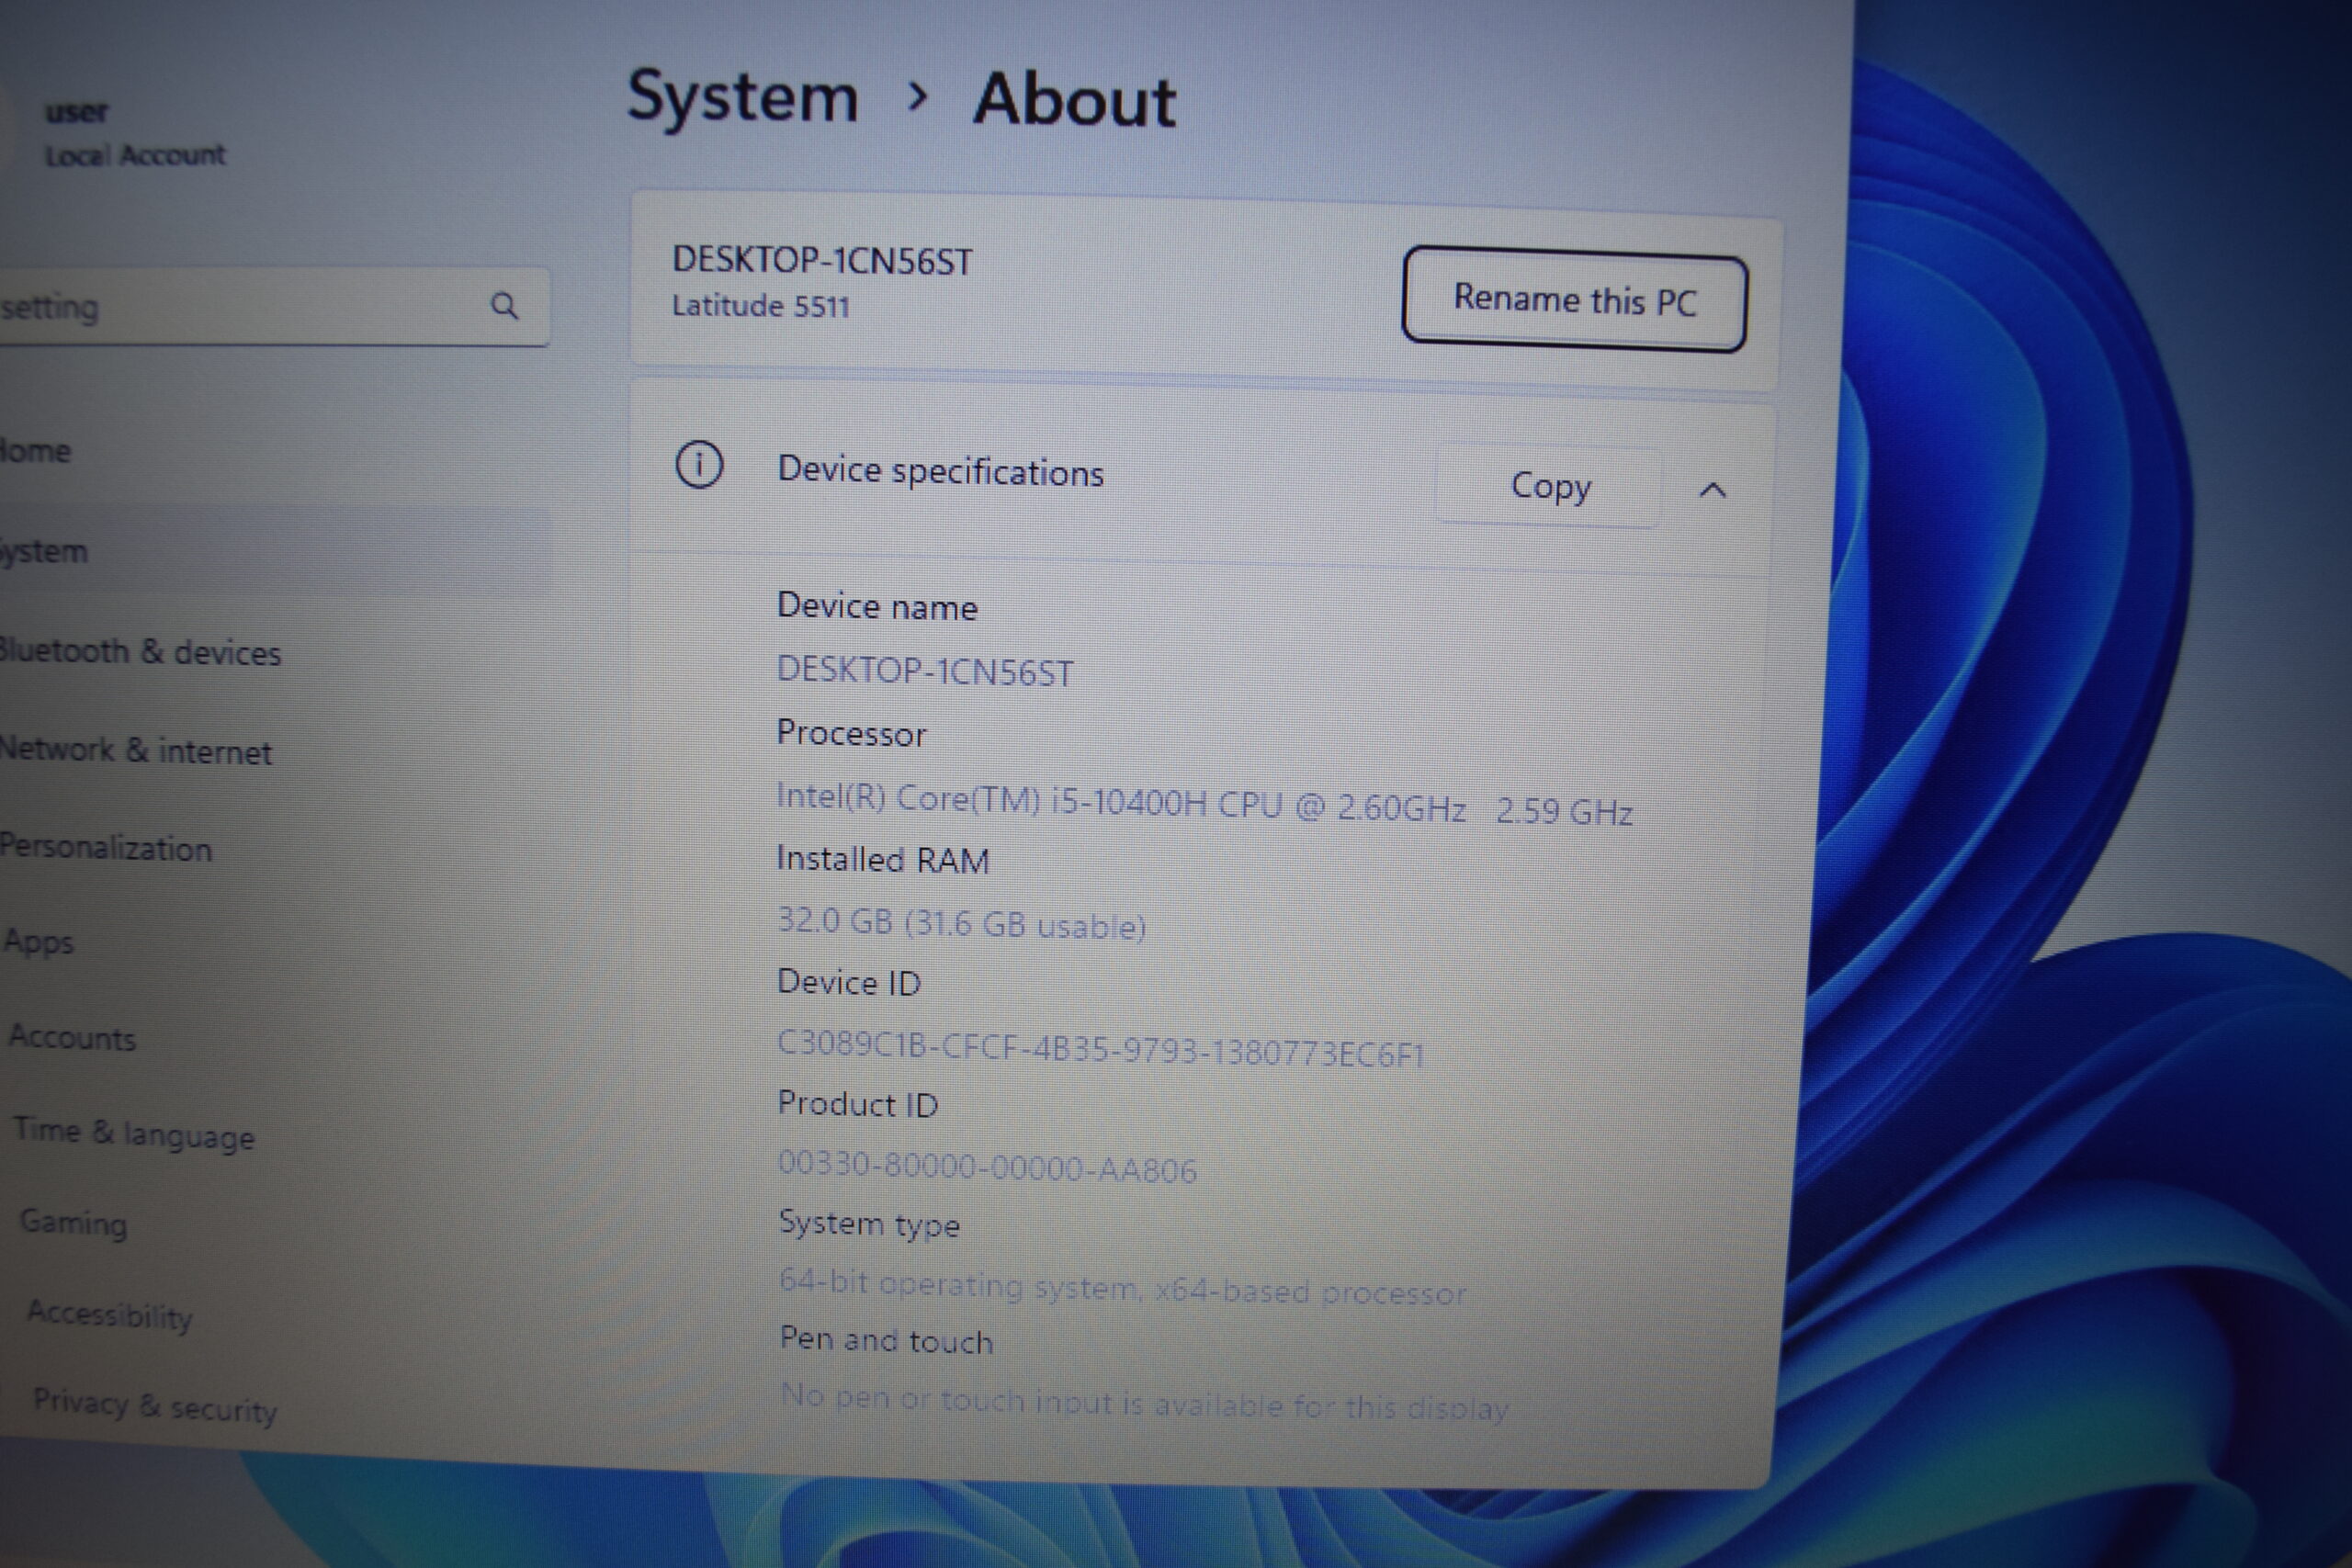Click the 64-bit operating system text
Image resolution: width=2352 pixels, height=1568 pixels.
click(x=1122, y=1287)
